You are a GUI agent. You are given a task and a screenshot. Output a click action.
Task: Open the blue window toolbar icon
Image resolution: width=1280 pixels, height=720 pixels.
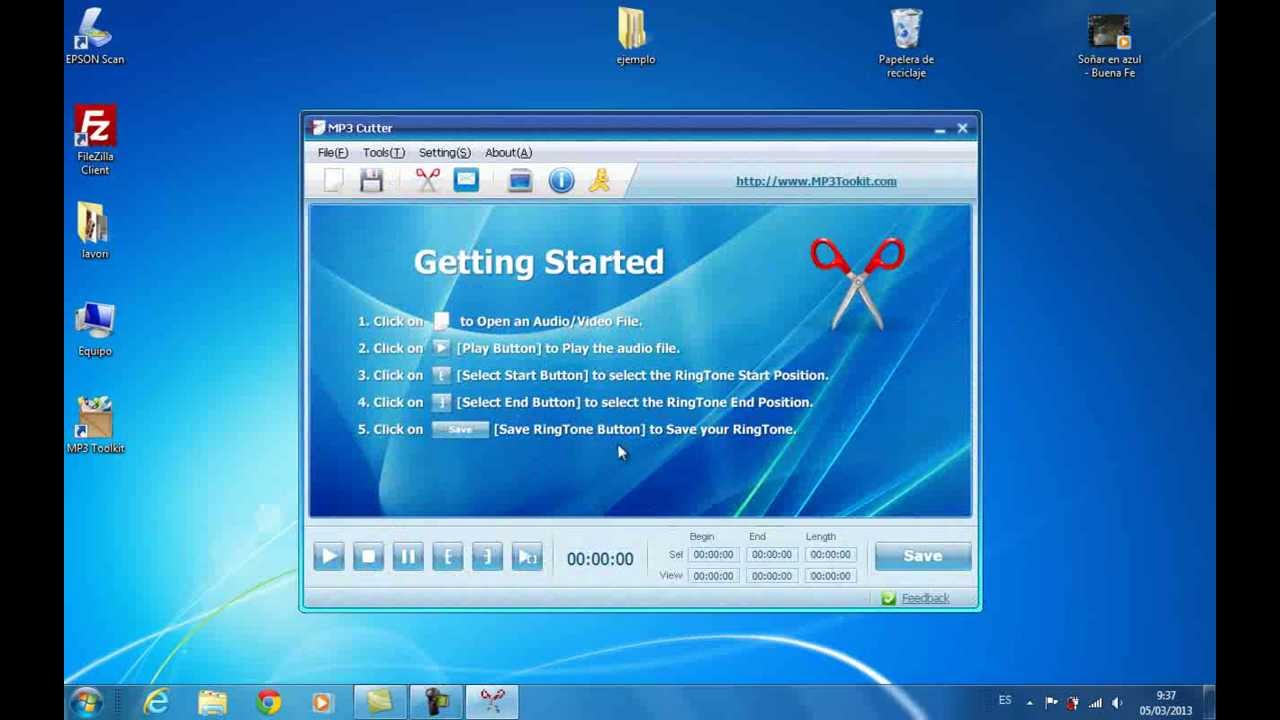[520, 180]
